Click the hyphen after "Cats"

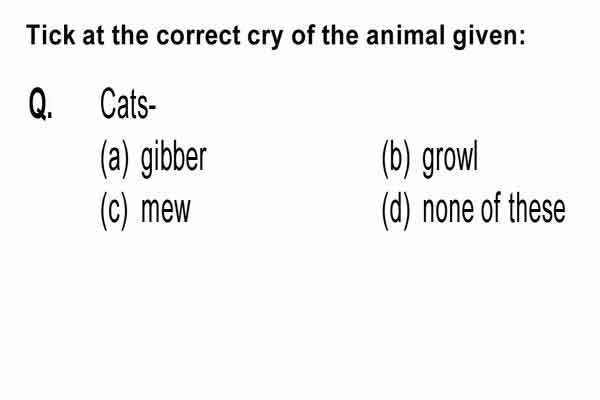coord(152,108)
